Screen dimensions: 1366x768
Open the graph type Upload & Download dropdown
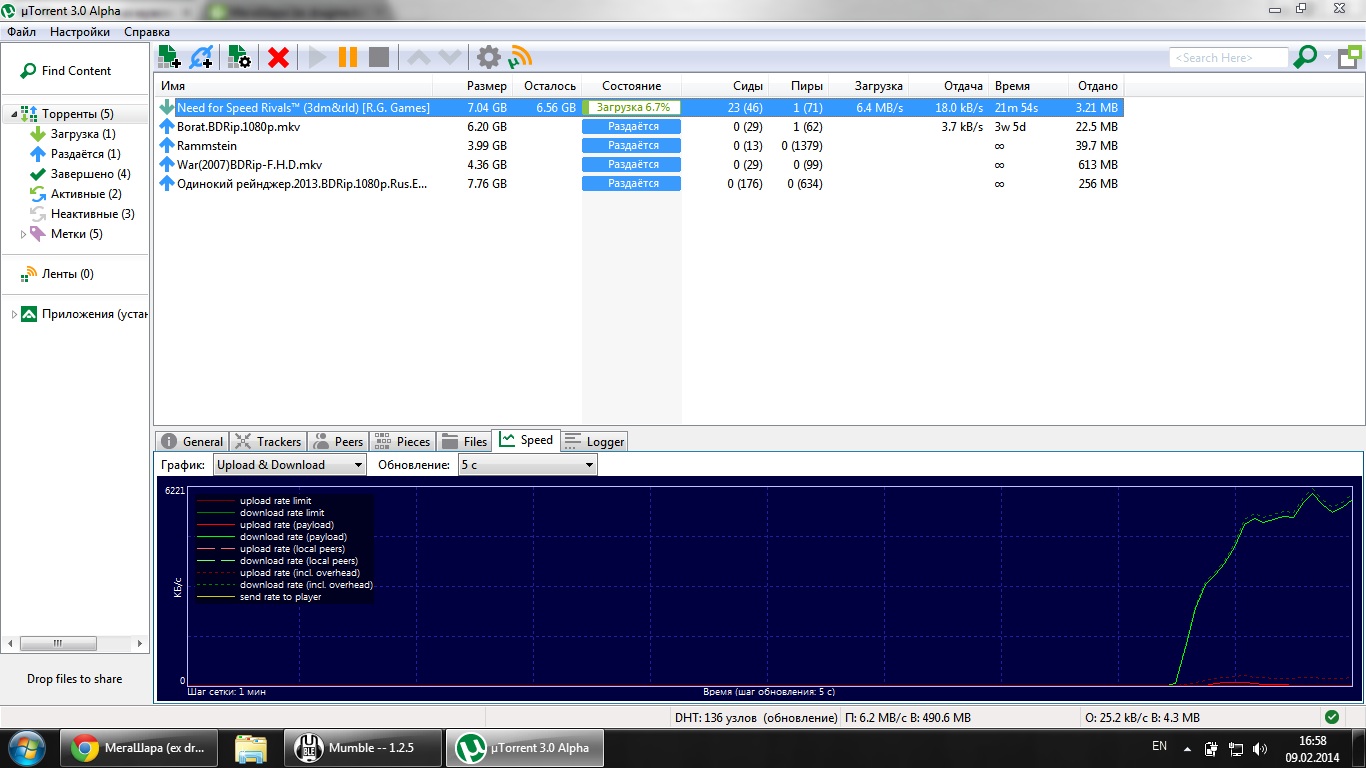(290, 465)
